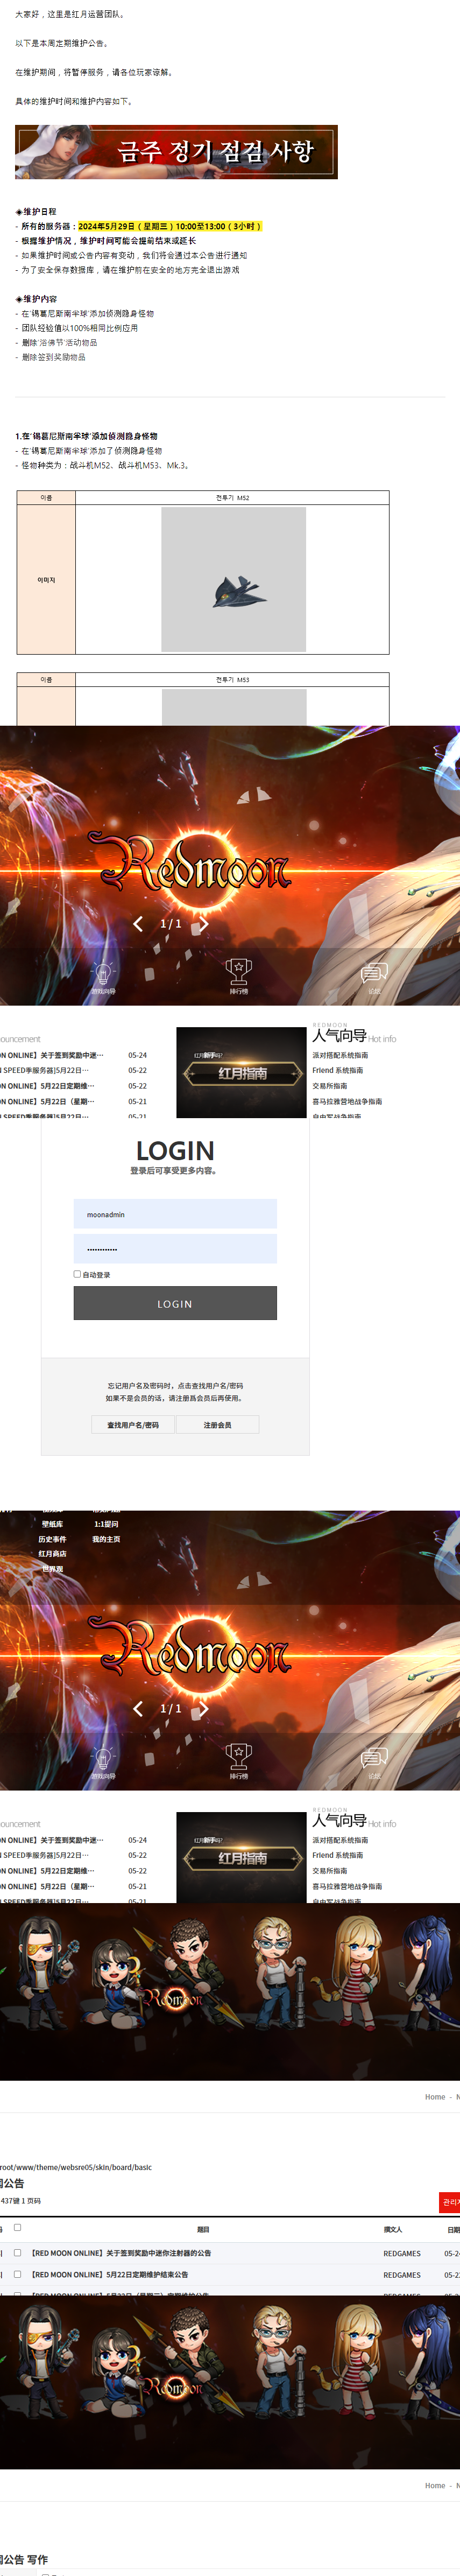Click the next slide arrow in the 壁纸库 menu banner
The width and height of the screenshot is (460, 2576).
(x=203, y=1708)
